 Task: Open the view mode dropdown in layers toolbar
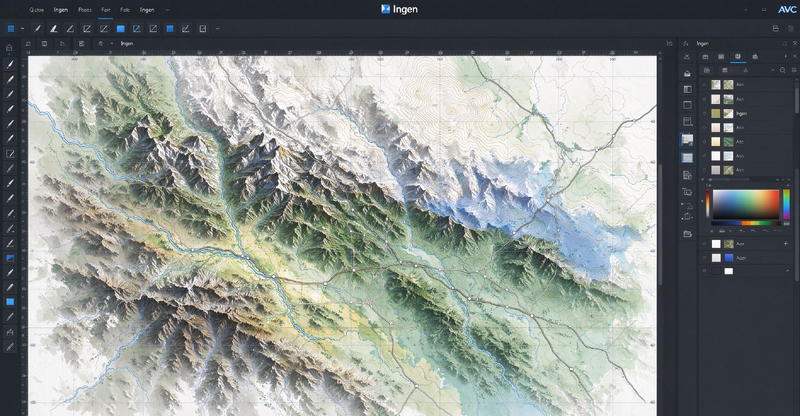[727, 70]
